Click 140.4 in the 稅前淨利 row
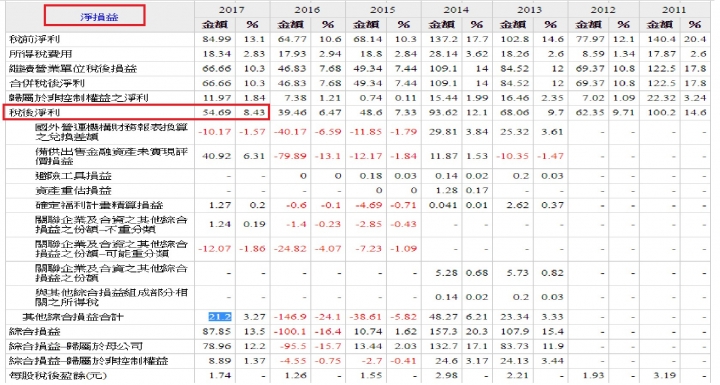 pyautogui.click(x=662, y=40)
